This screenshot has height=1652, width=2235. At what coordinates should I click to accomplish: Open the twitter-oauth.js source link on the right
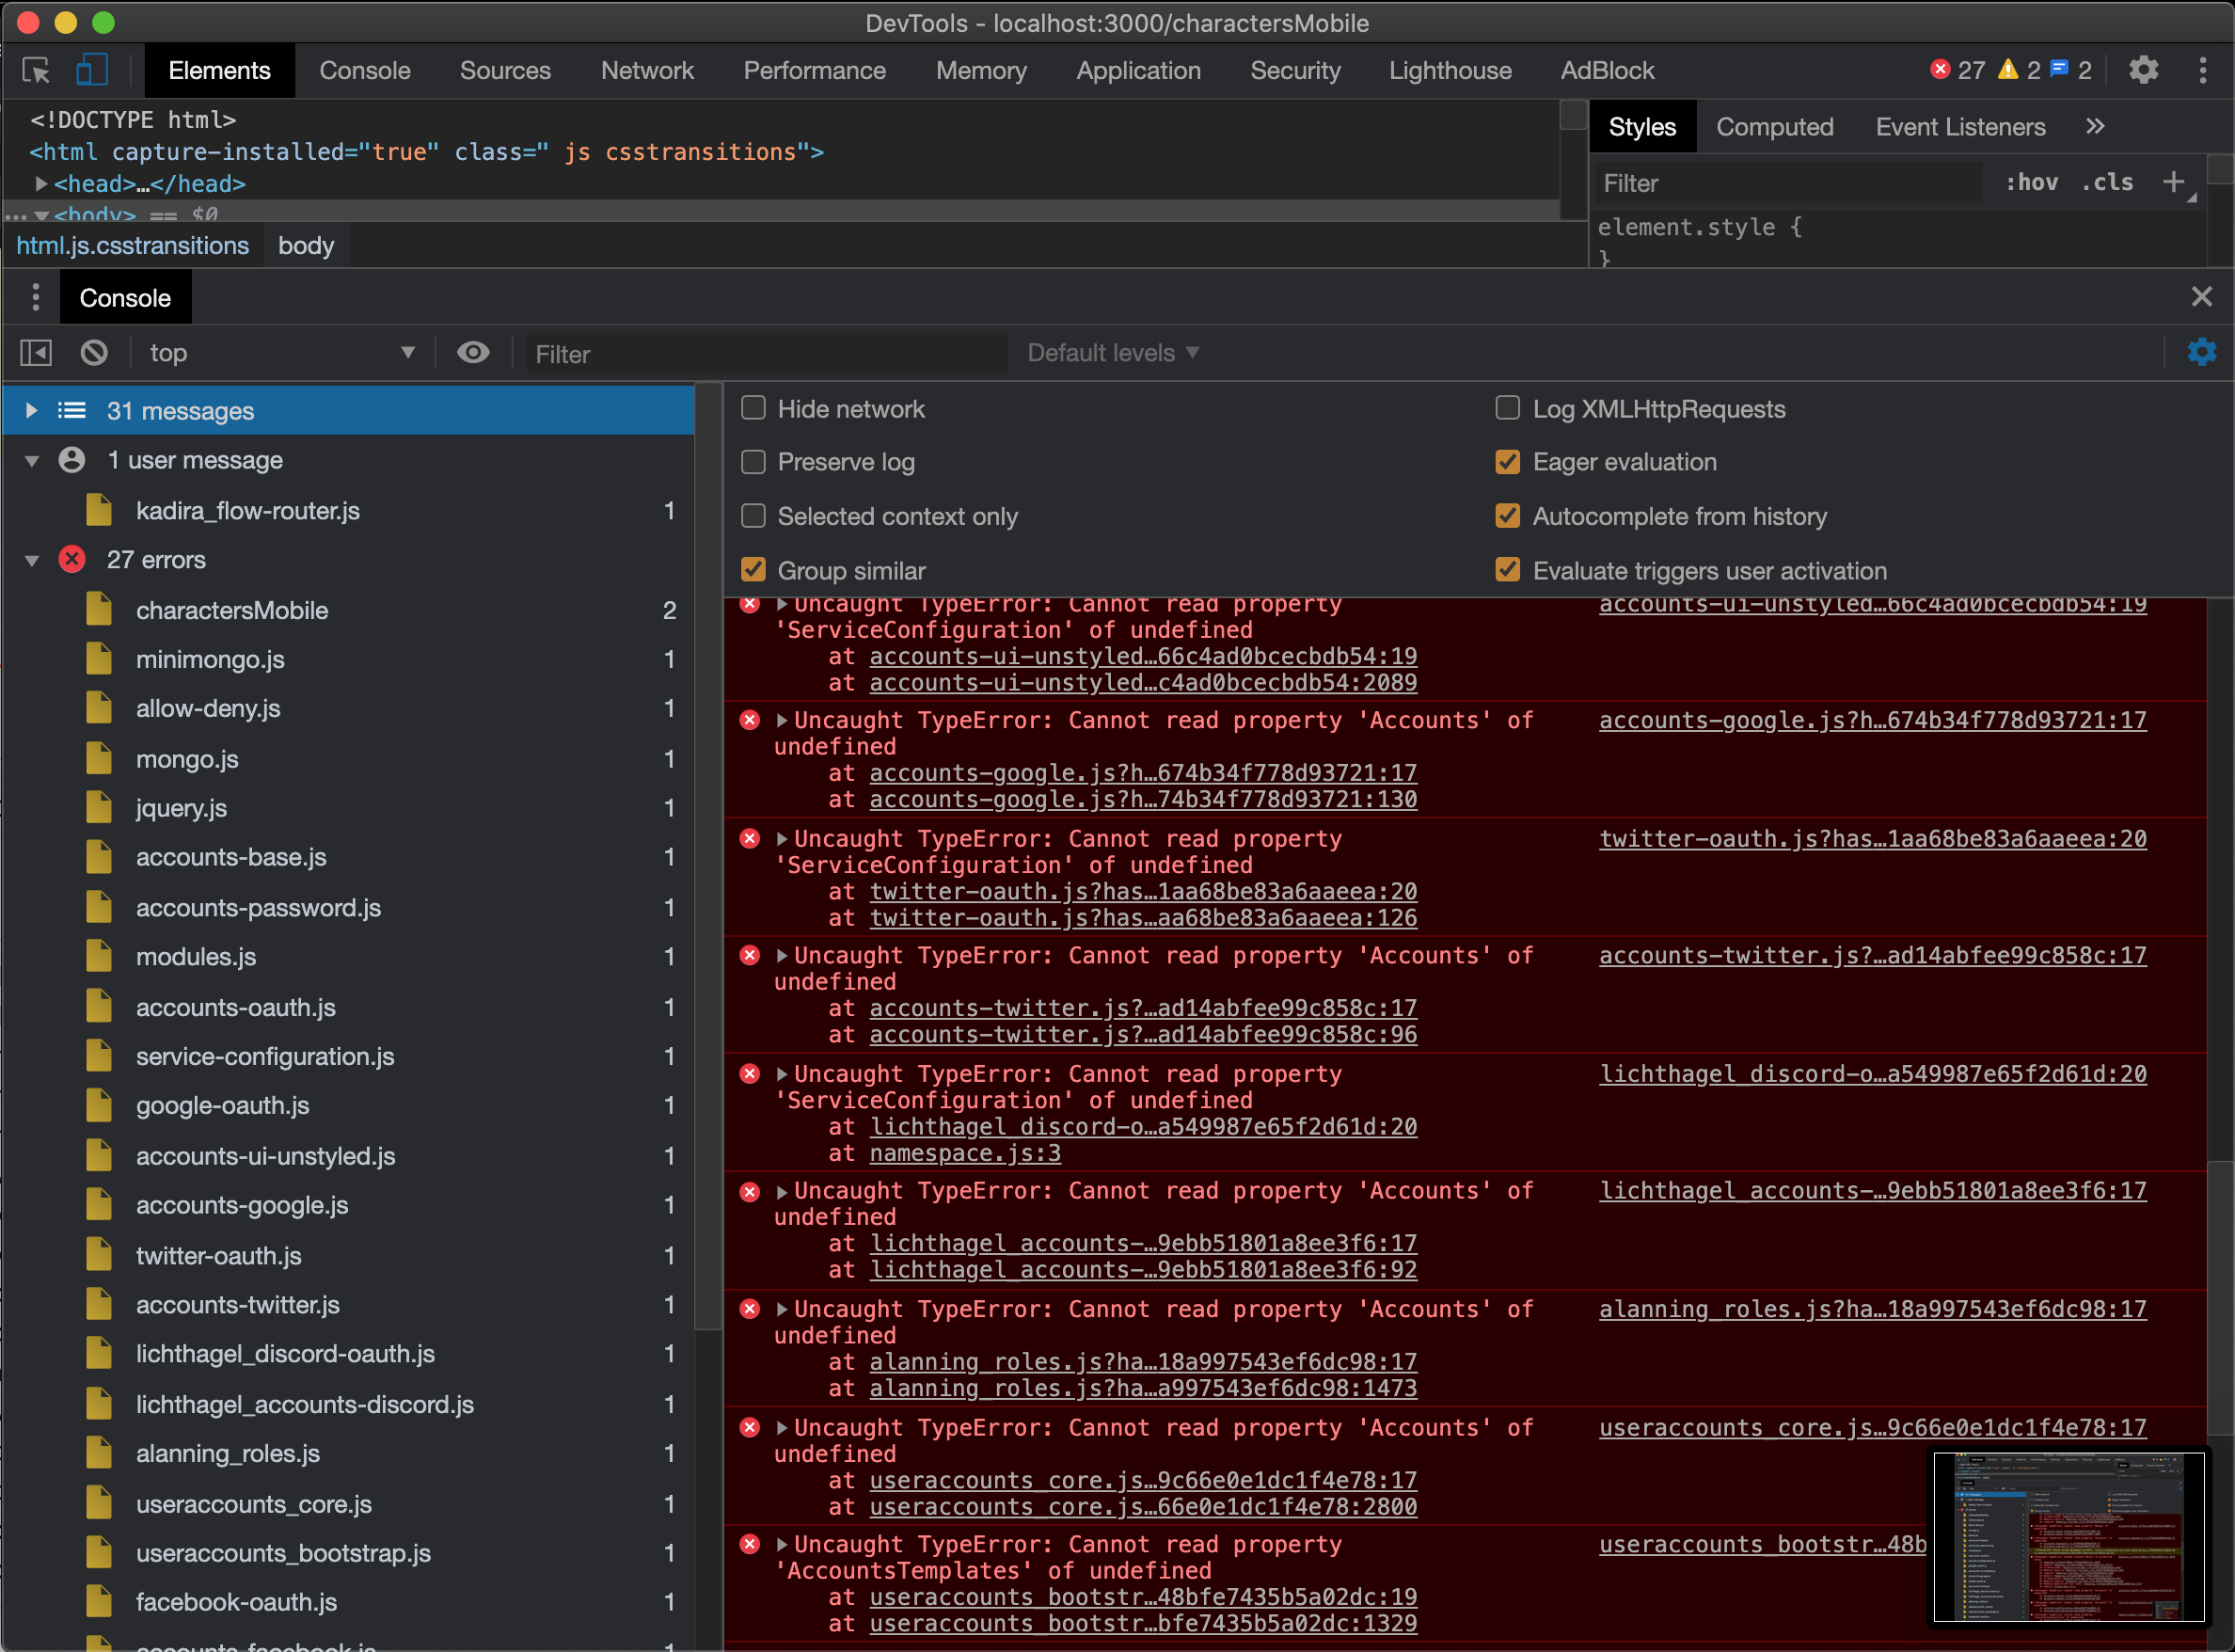(1872, 839)
